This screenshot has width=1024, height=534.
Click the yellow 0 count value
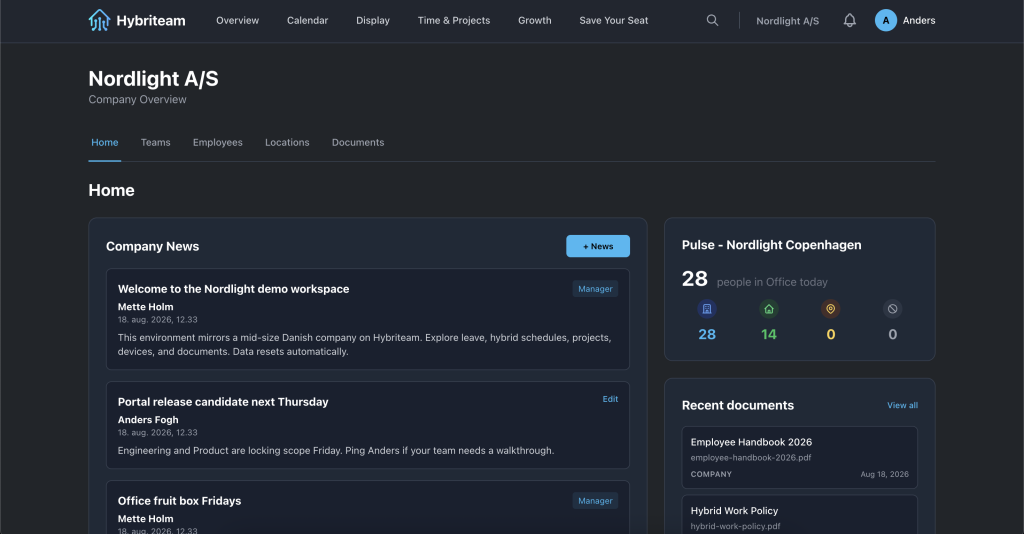[831, 334]
